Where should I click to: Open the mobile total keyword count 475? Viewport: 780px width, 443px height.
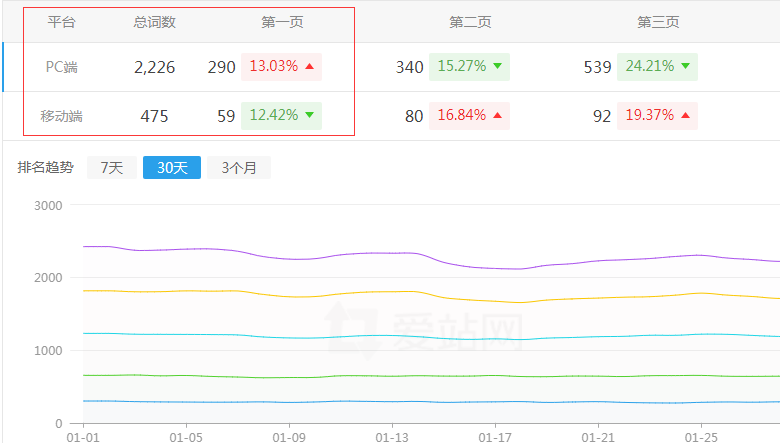(x=154, y=116)
